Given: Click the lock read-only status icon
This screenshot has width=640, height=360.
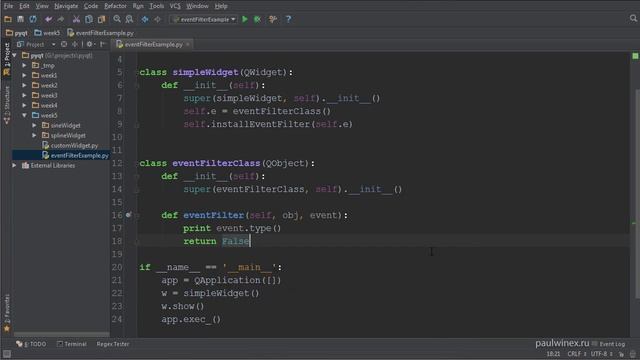Looking at the screenshot, I should [622, 354].
